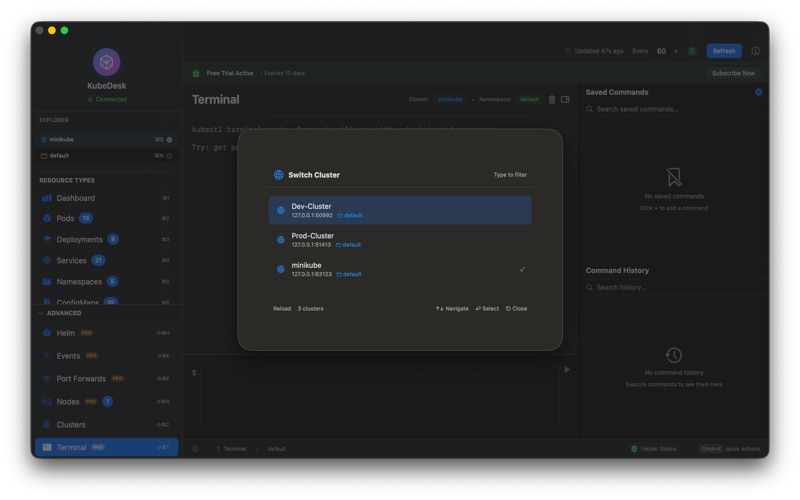Click the 3 clusters count text
Screen dimensions: 800x500
(310, 309)
